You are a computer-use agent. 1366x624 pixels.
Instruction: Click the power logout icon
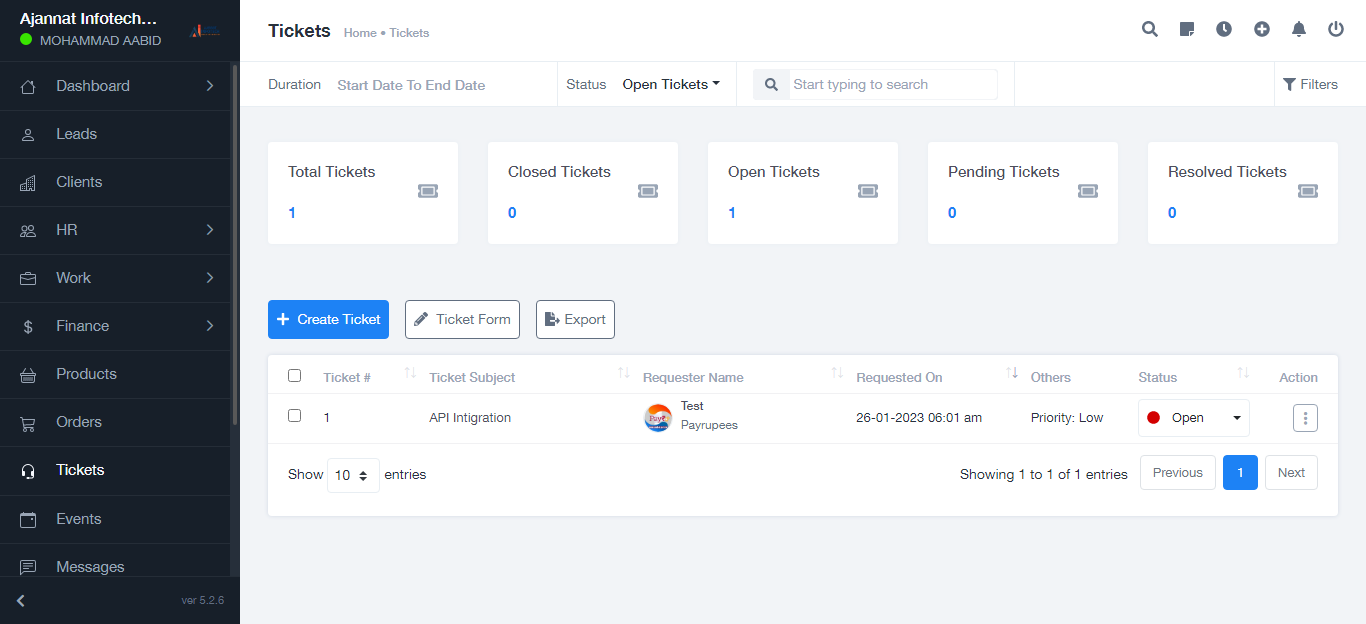pos(1336,29)
